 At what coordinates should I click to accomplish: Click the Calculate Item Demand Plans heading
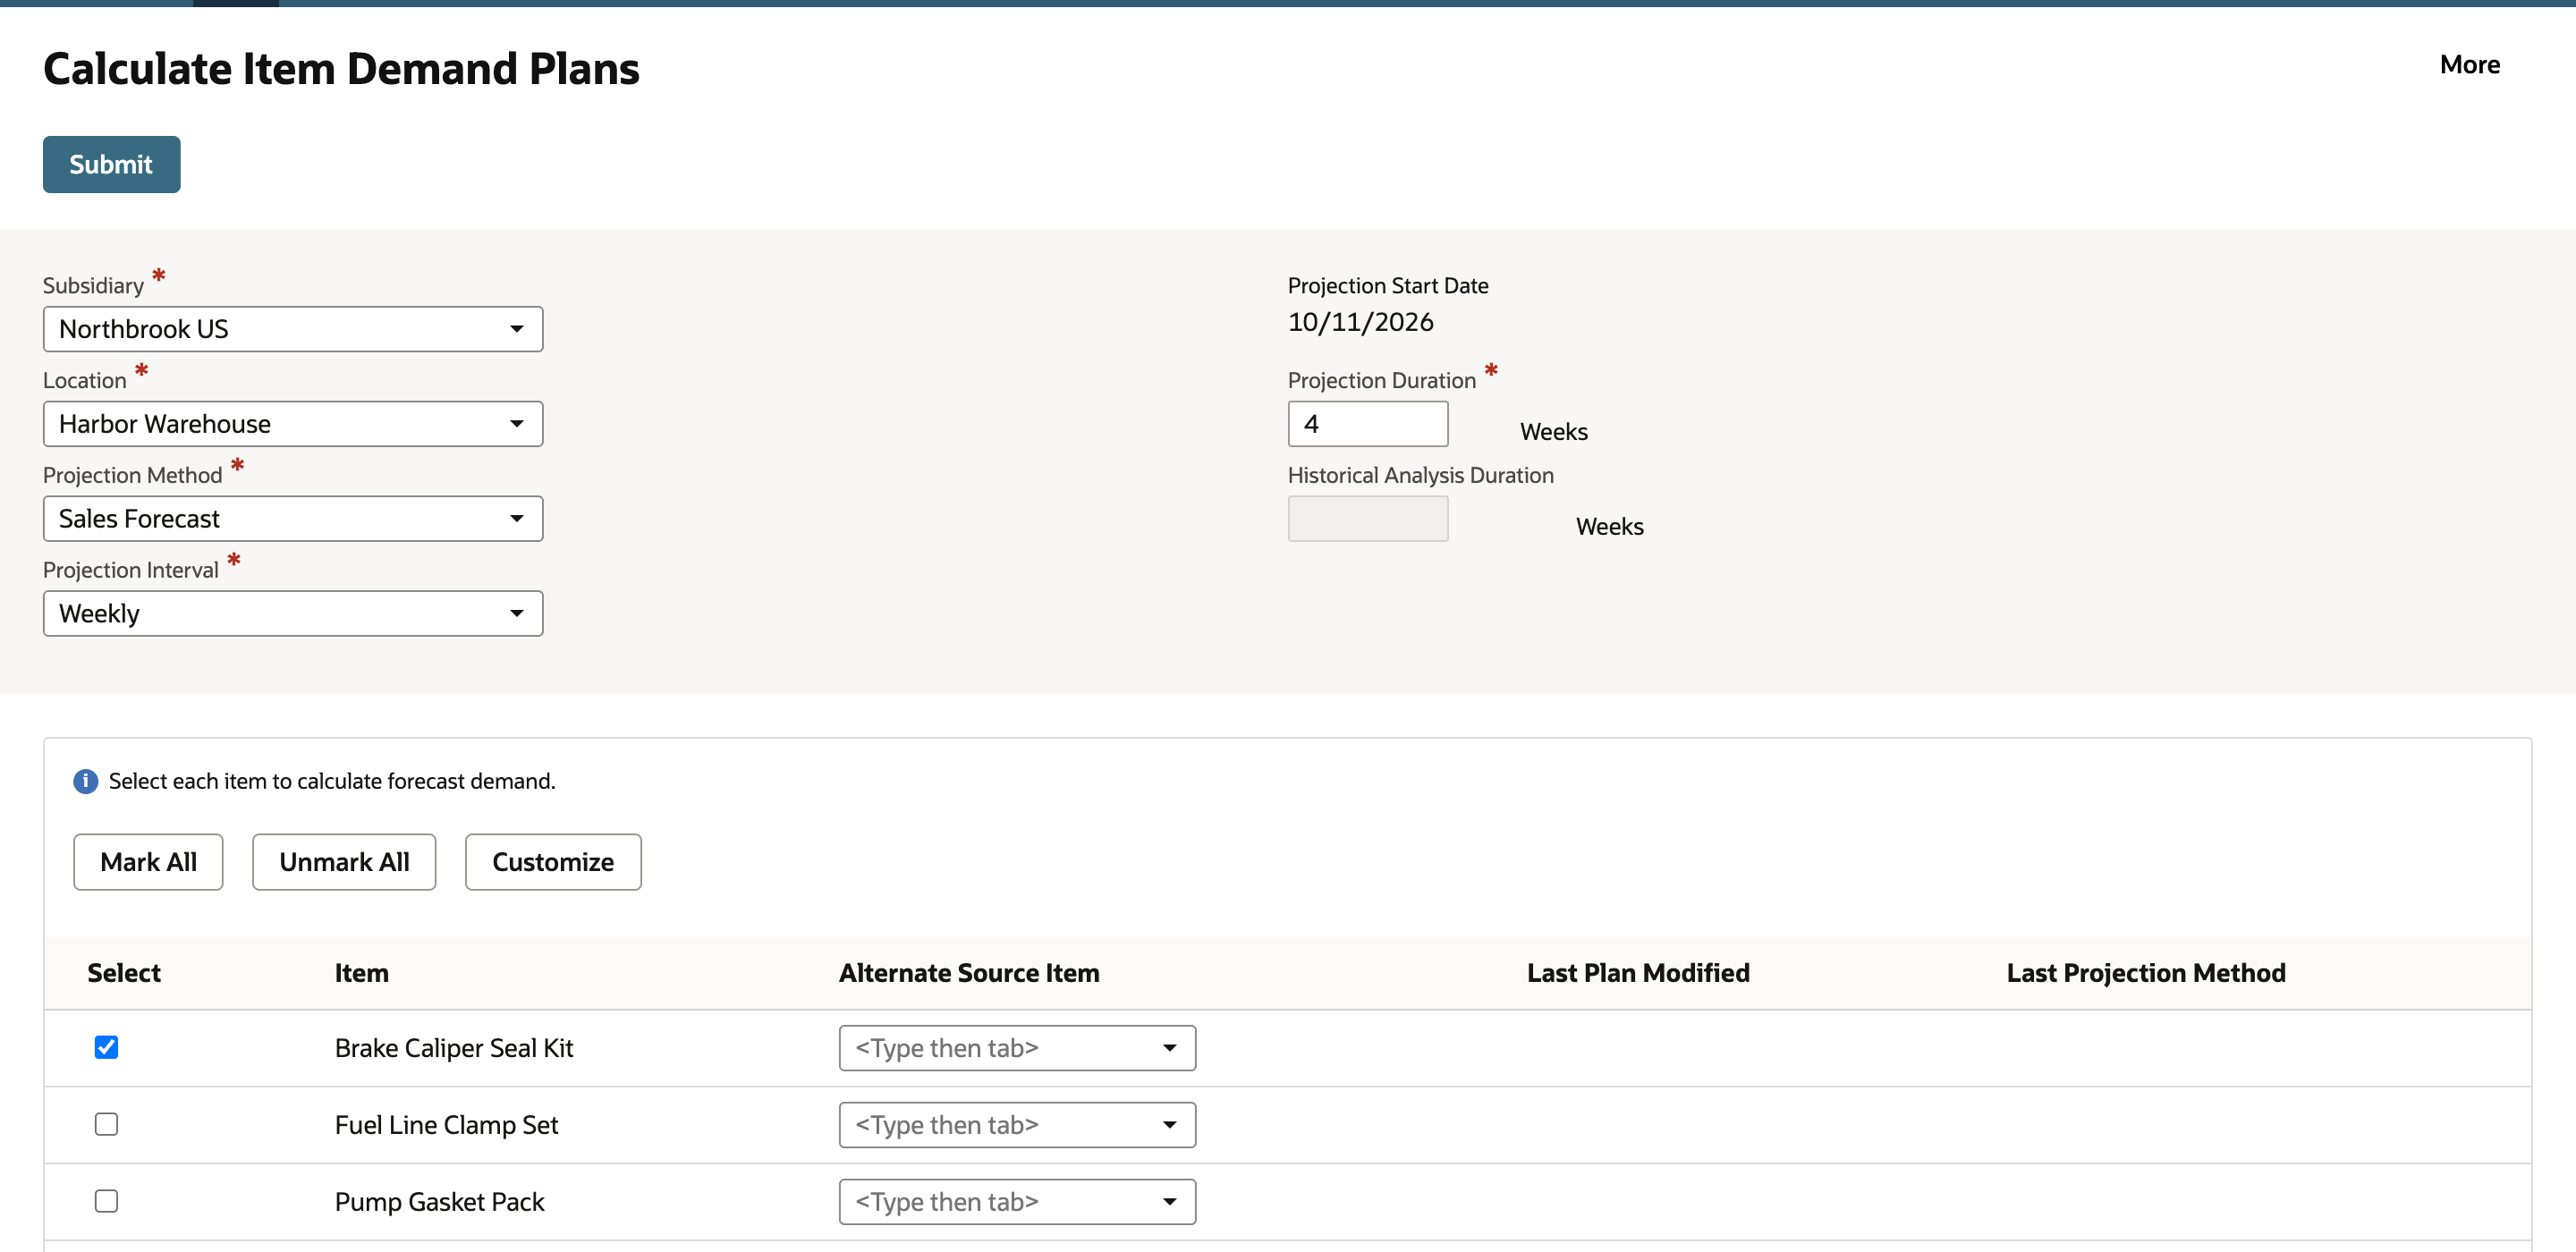coord(341,69)
